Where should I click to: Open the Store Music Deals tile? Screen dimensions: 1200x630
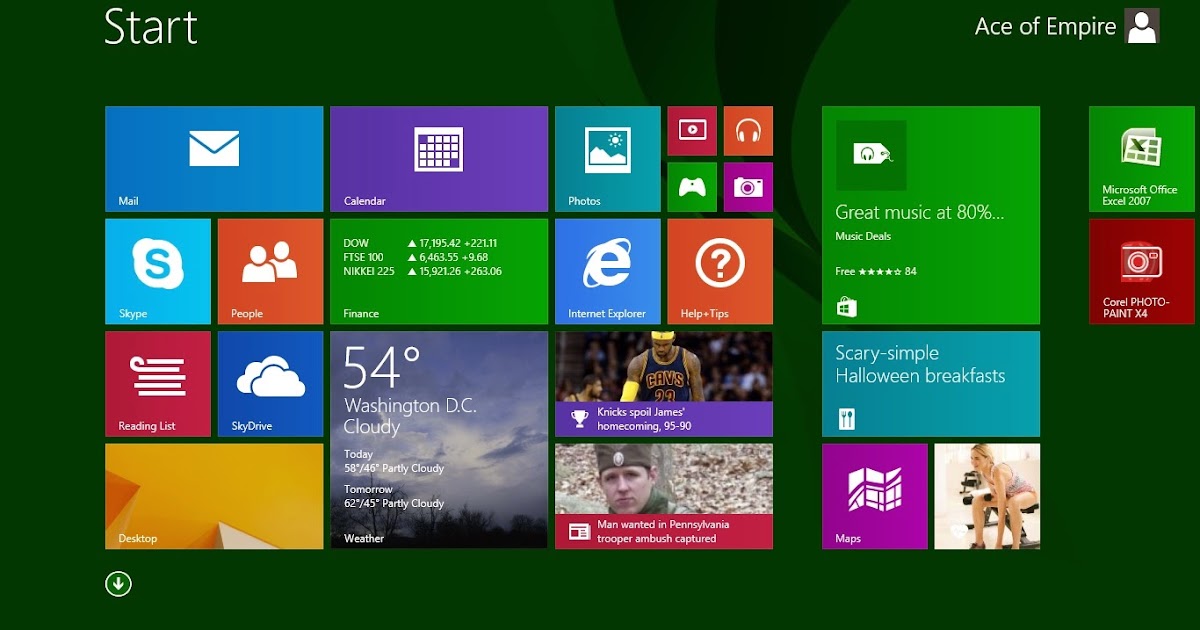click(x=931, y=215)
